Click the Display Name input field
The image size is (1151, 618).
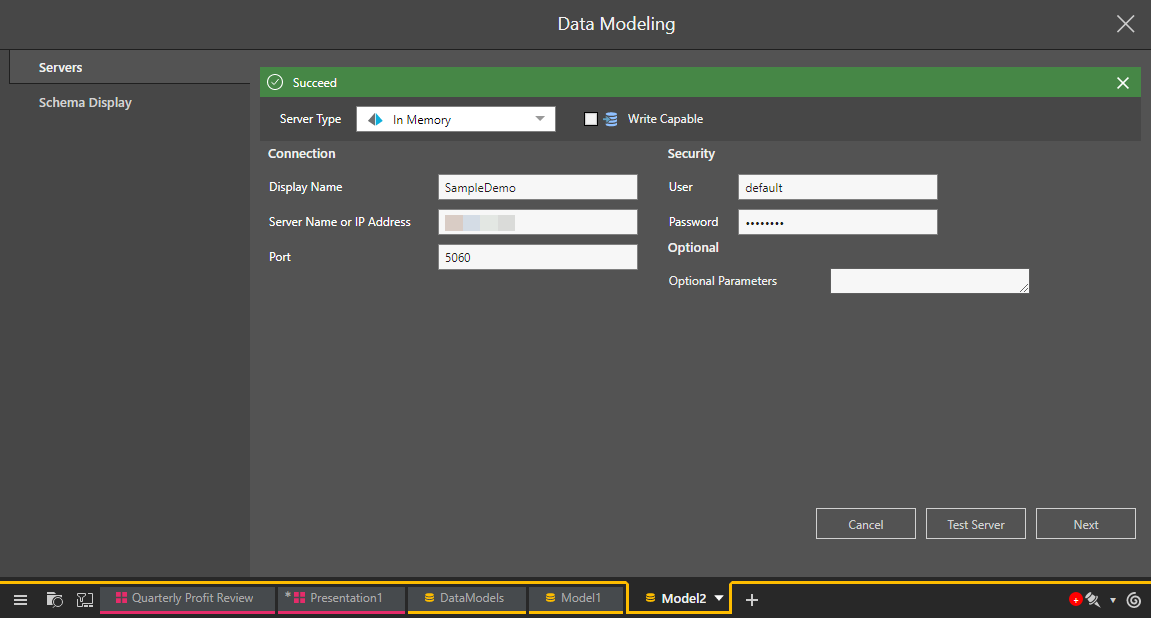pos(537,187)
